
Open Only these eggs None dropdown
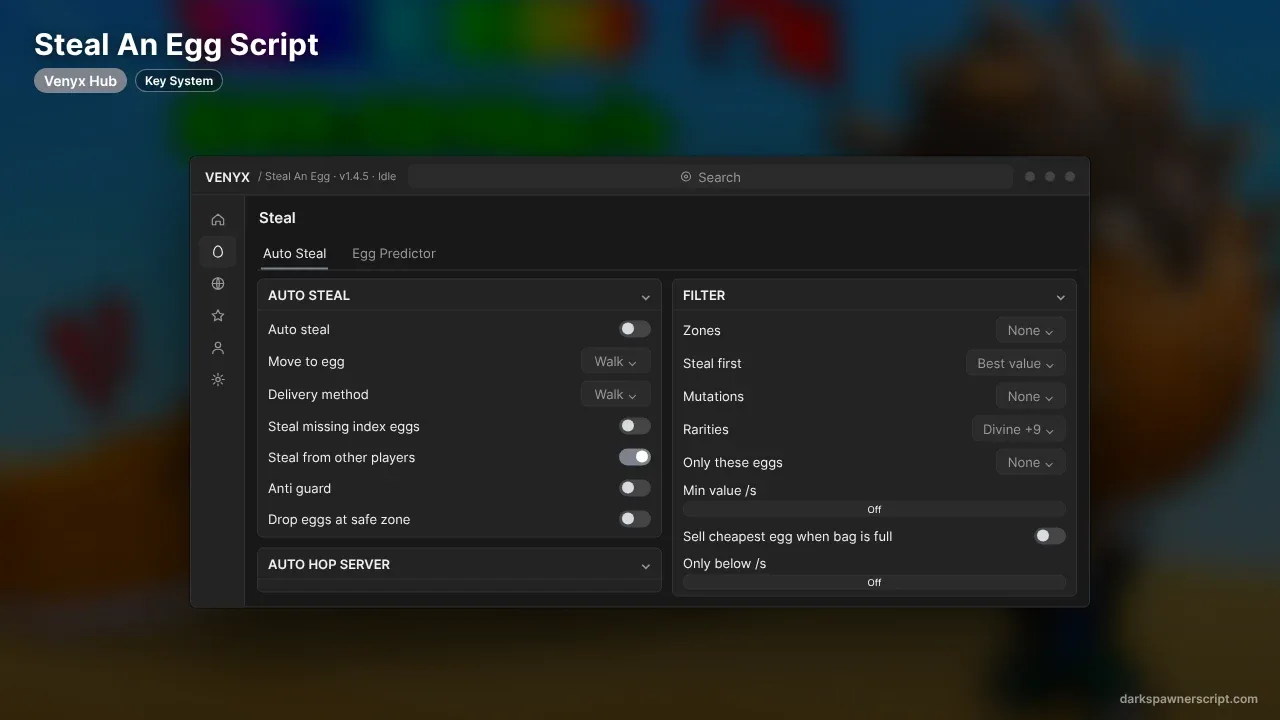point(1031,462)
